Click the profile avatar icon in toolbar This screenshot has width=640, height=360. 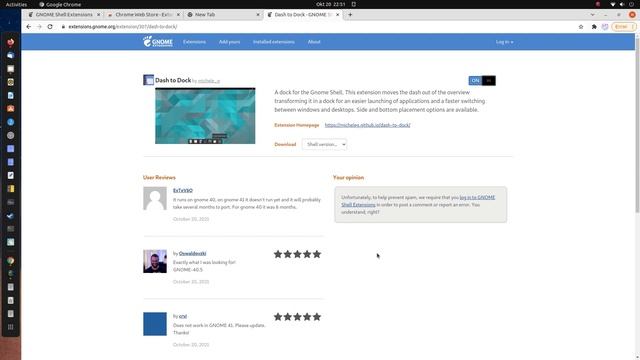[x=605, y=27]
